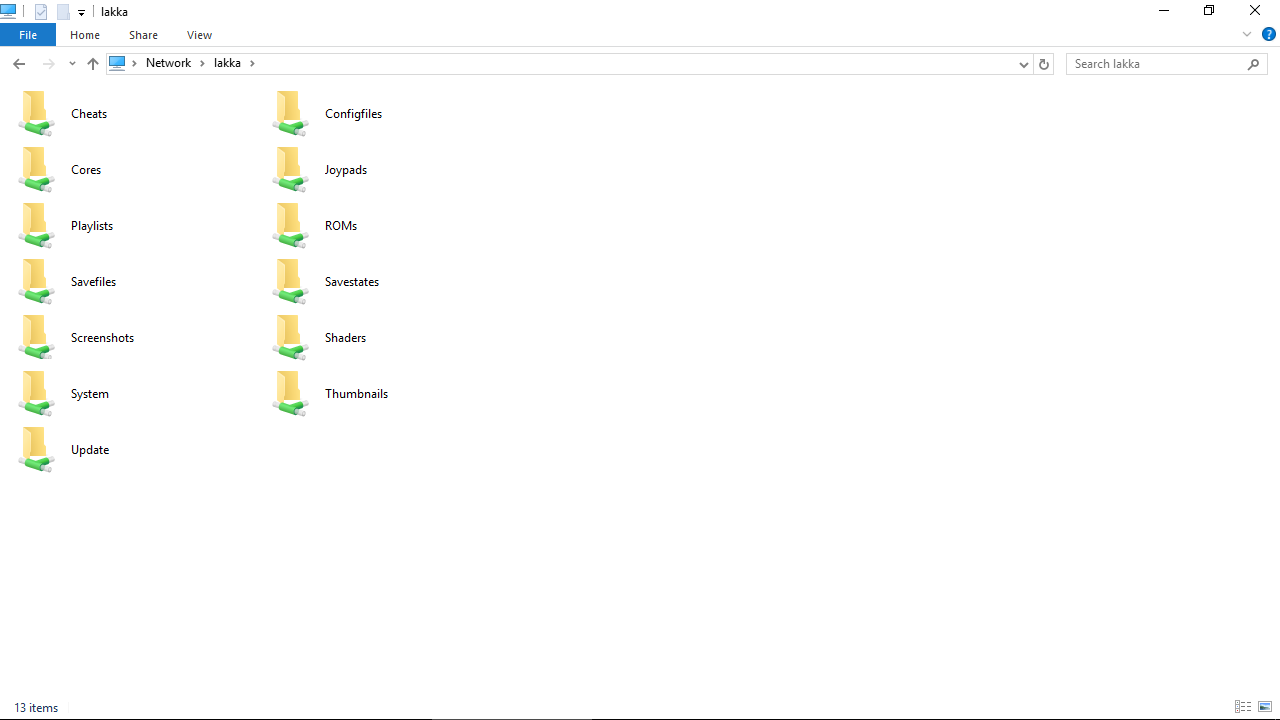Select the ROMs shared folder icon
This screenshot has width=1280, height=720.
[x=290, y=226]
